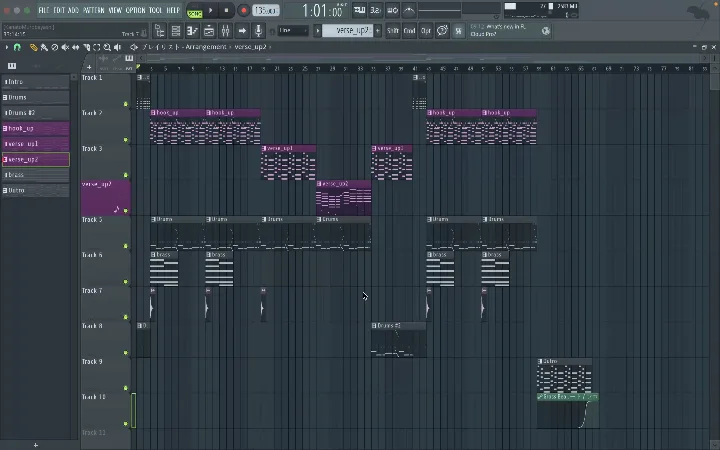Click the record button
The width and height of the screenshot is (720, 450).
[x=243, y=10]
